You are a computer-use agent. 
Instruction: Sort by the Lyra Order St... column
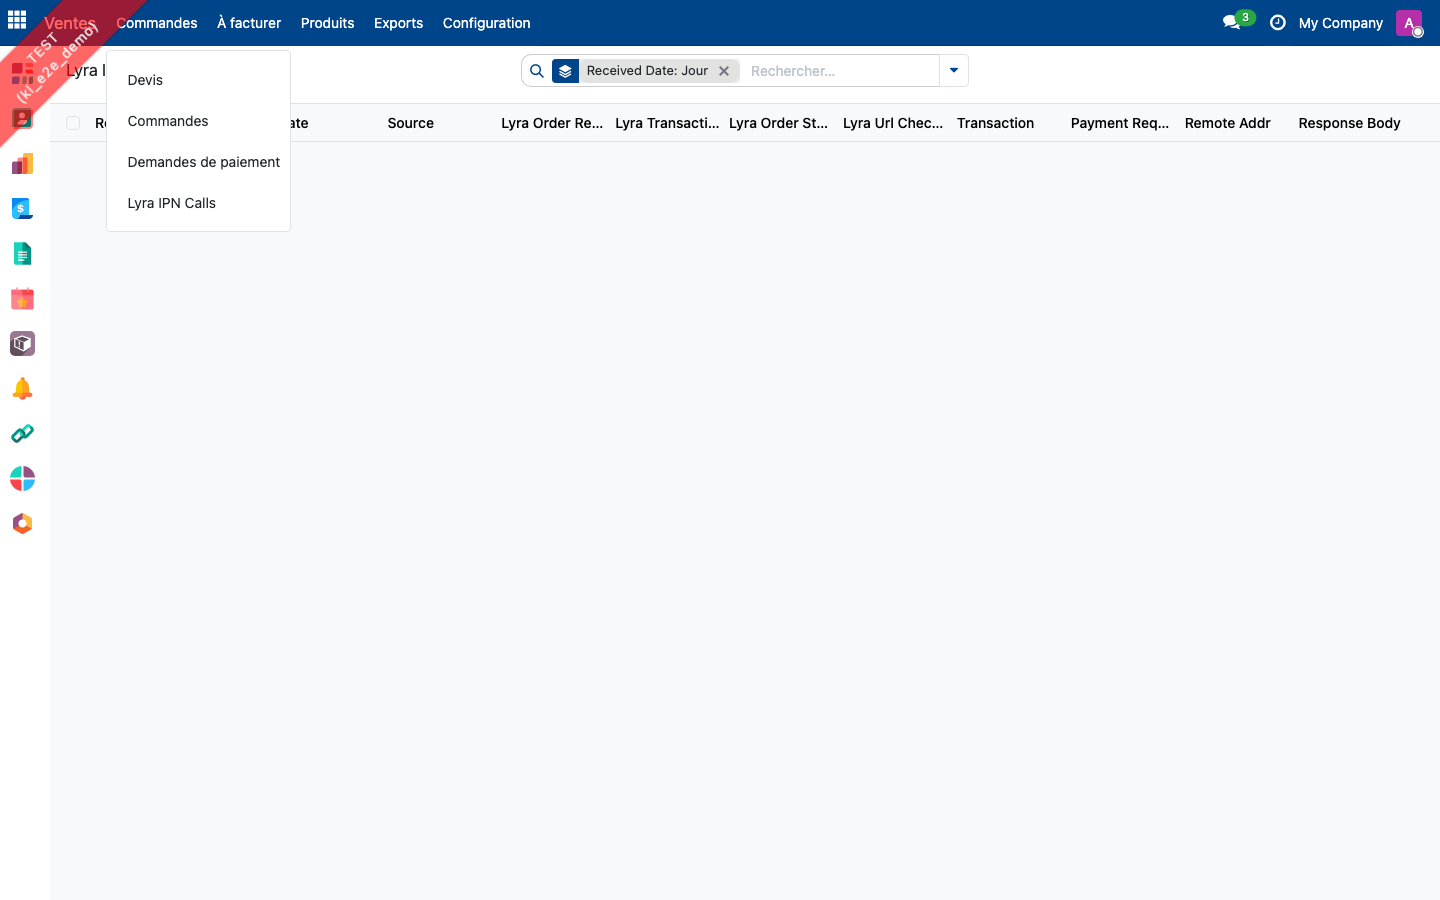tap(779, 123)
